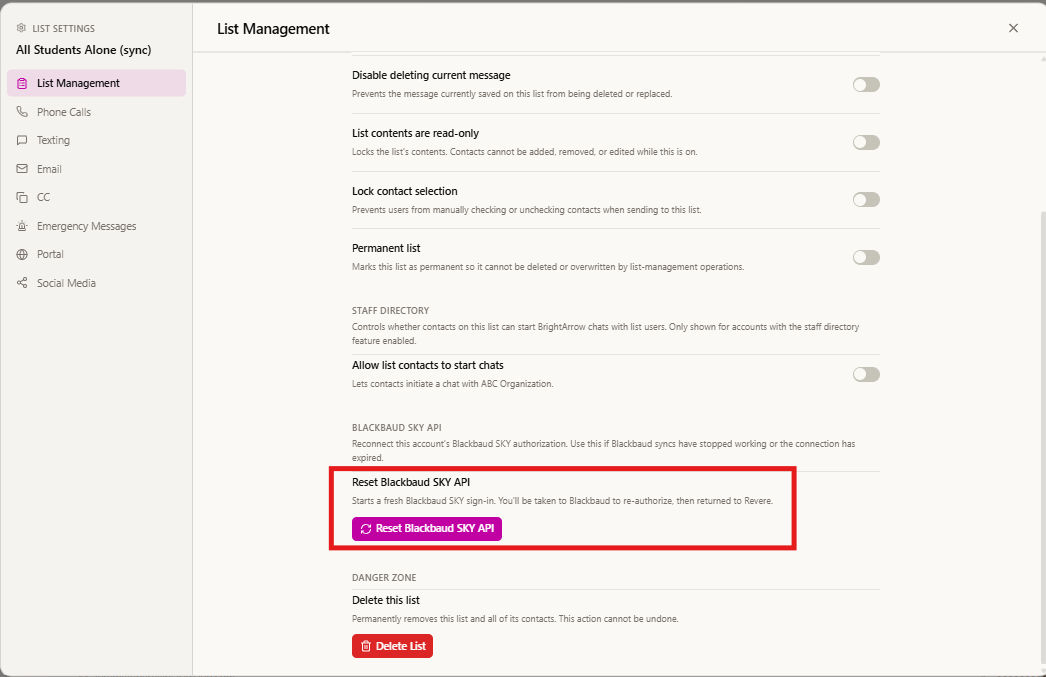1046x677 pixels.
Task: Close the List Management dialog
Action: pyautogui.click(x=1013, y=28)
